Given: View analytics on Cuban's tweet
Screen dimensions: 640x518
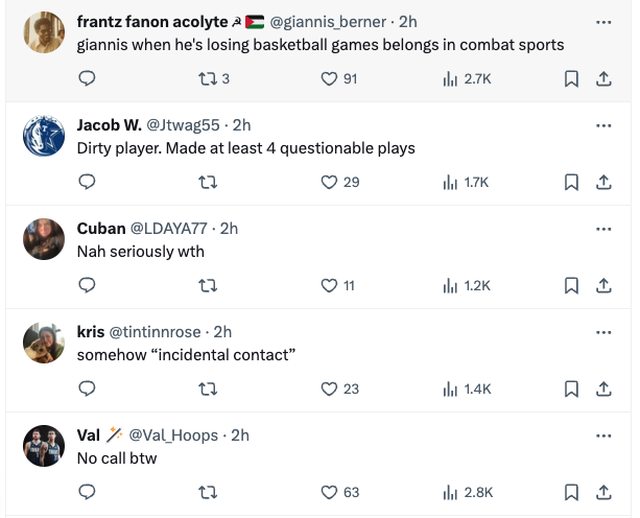Looking at the screenshot, I should (450, 285).
